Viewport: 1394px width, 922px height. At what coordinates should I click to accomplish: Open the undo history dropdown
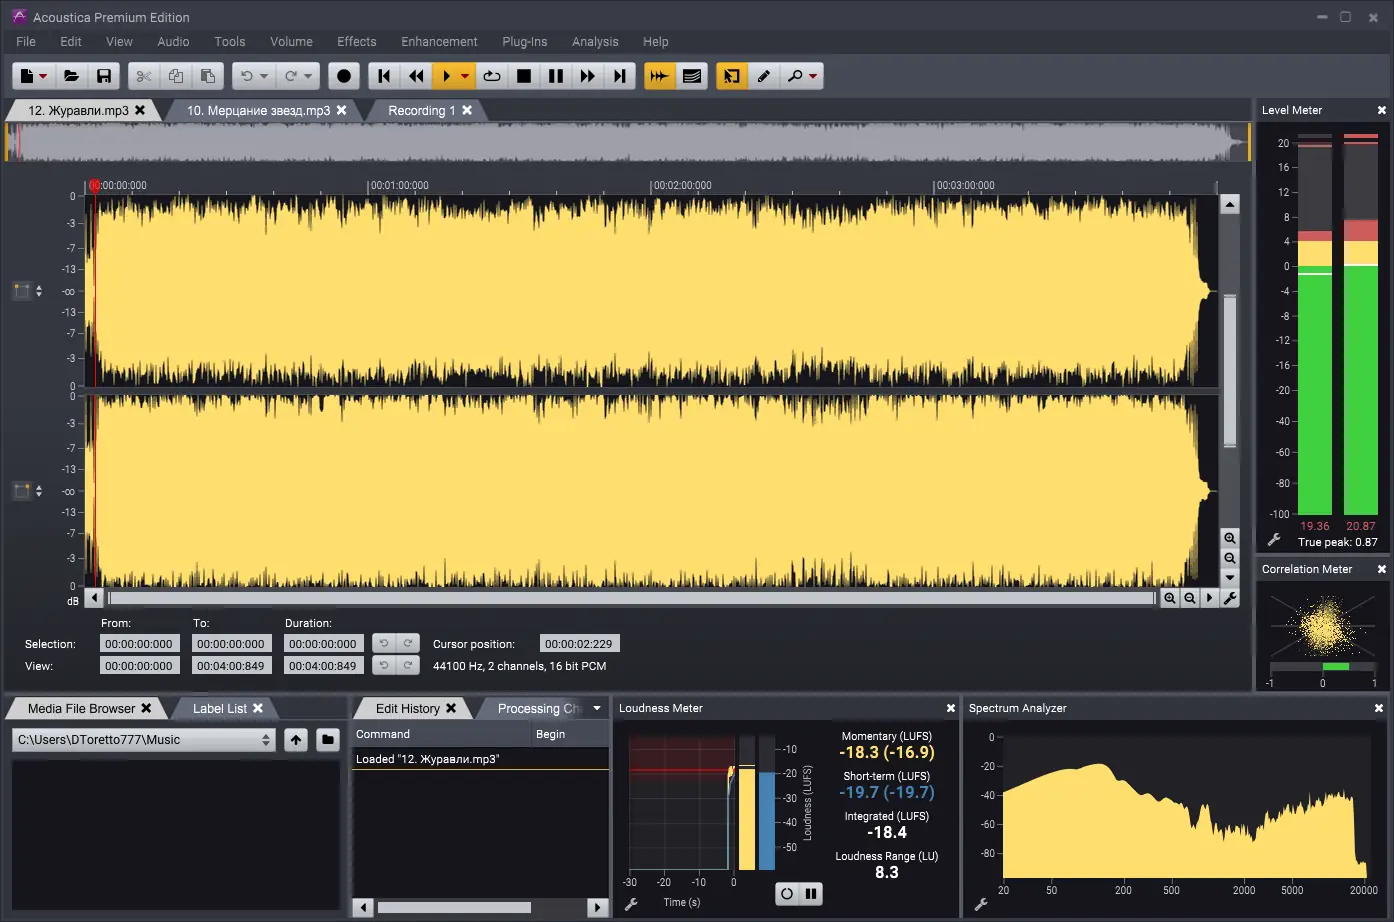264,76
